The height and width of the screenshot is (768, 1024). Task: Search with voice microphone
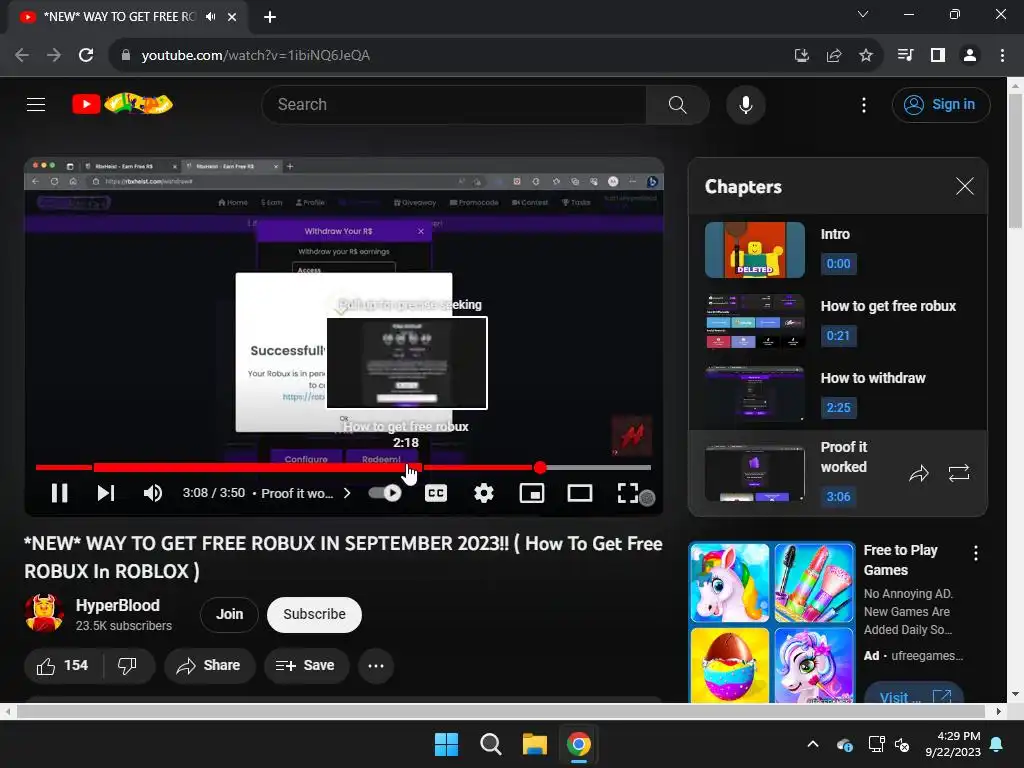click(x=745, y=104)
